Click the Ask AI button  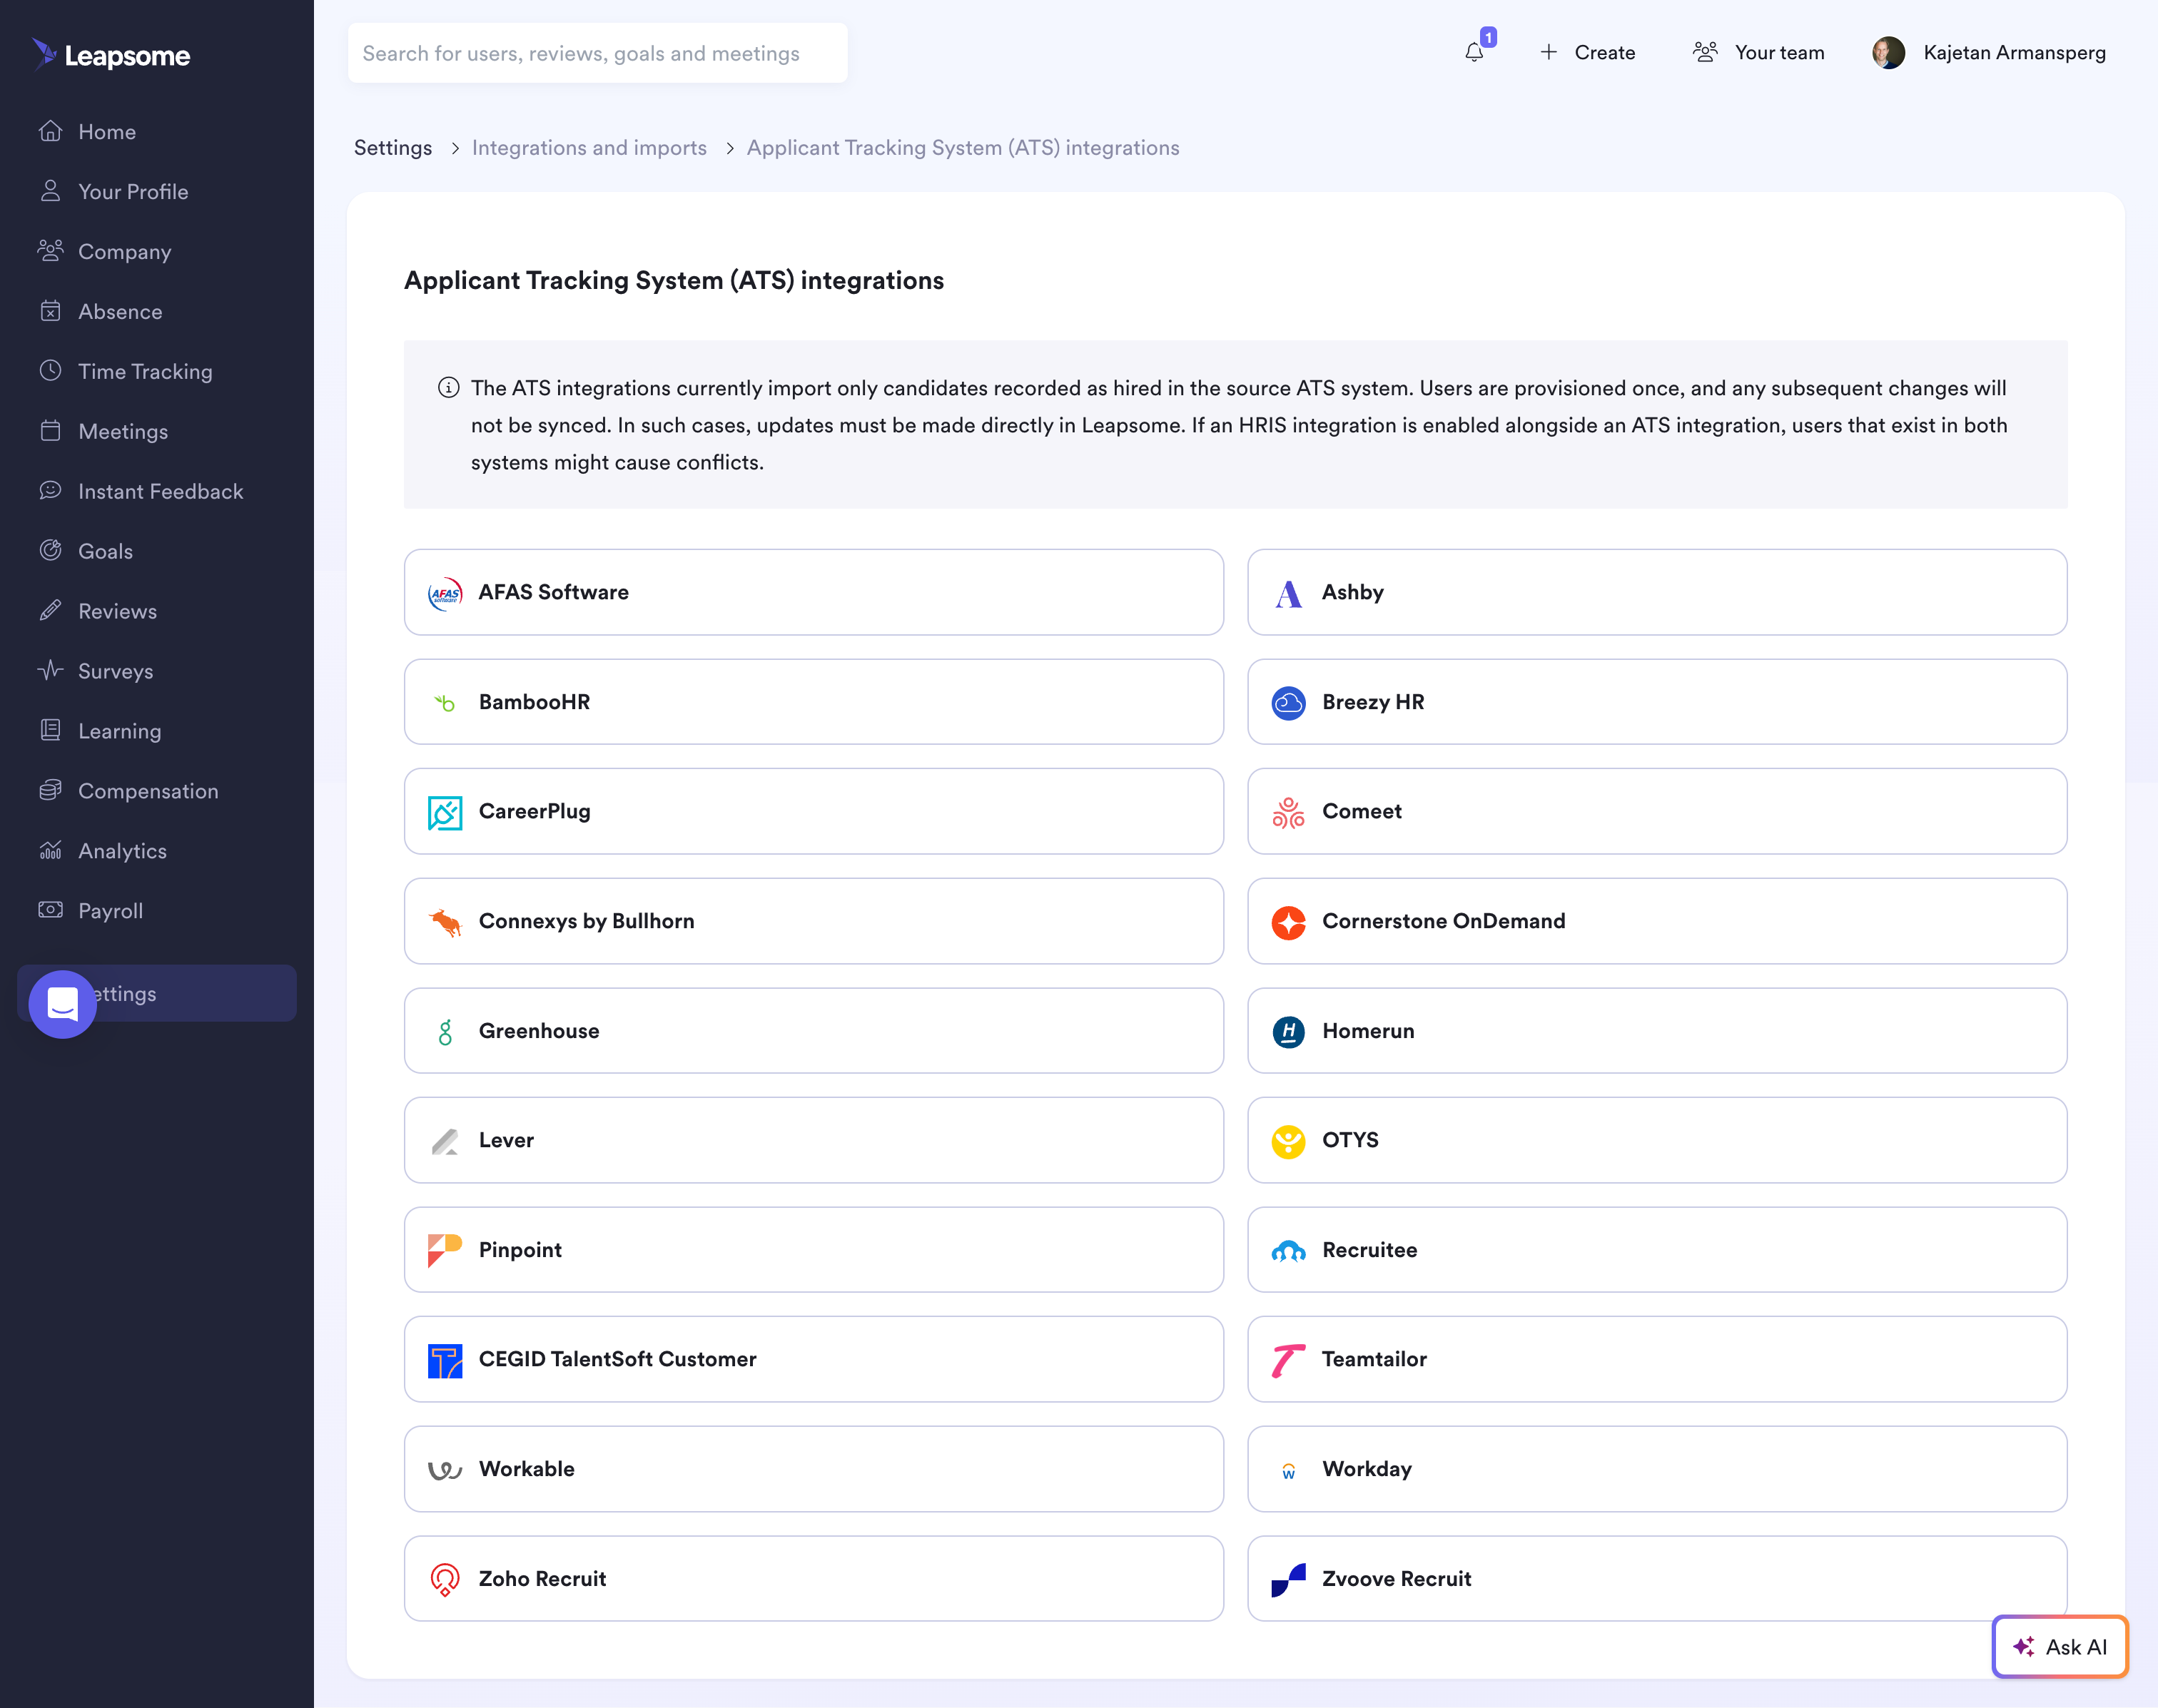click(2059, 1646)
